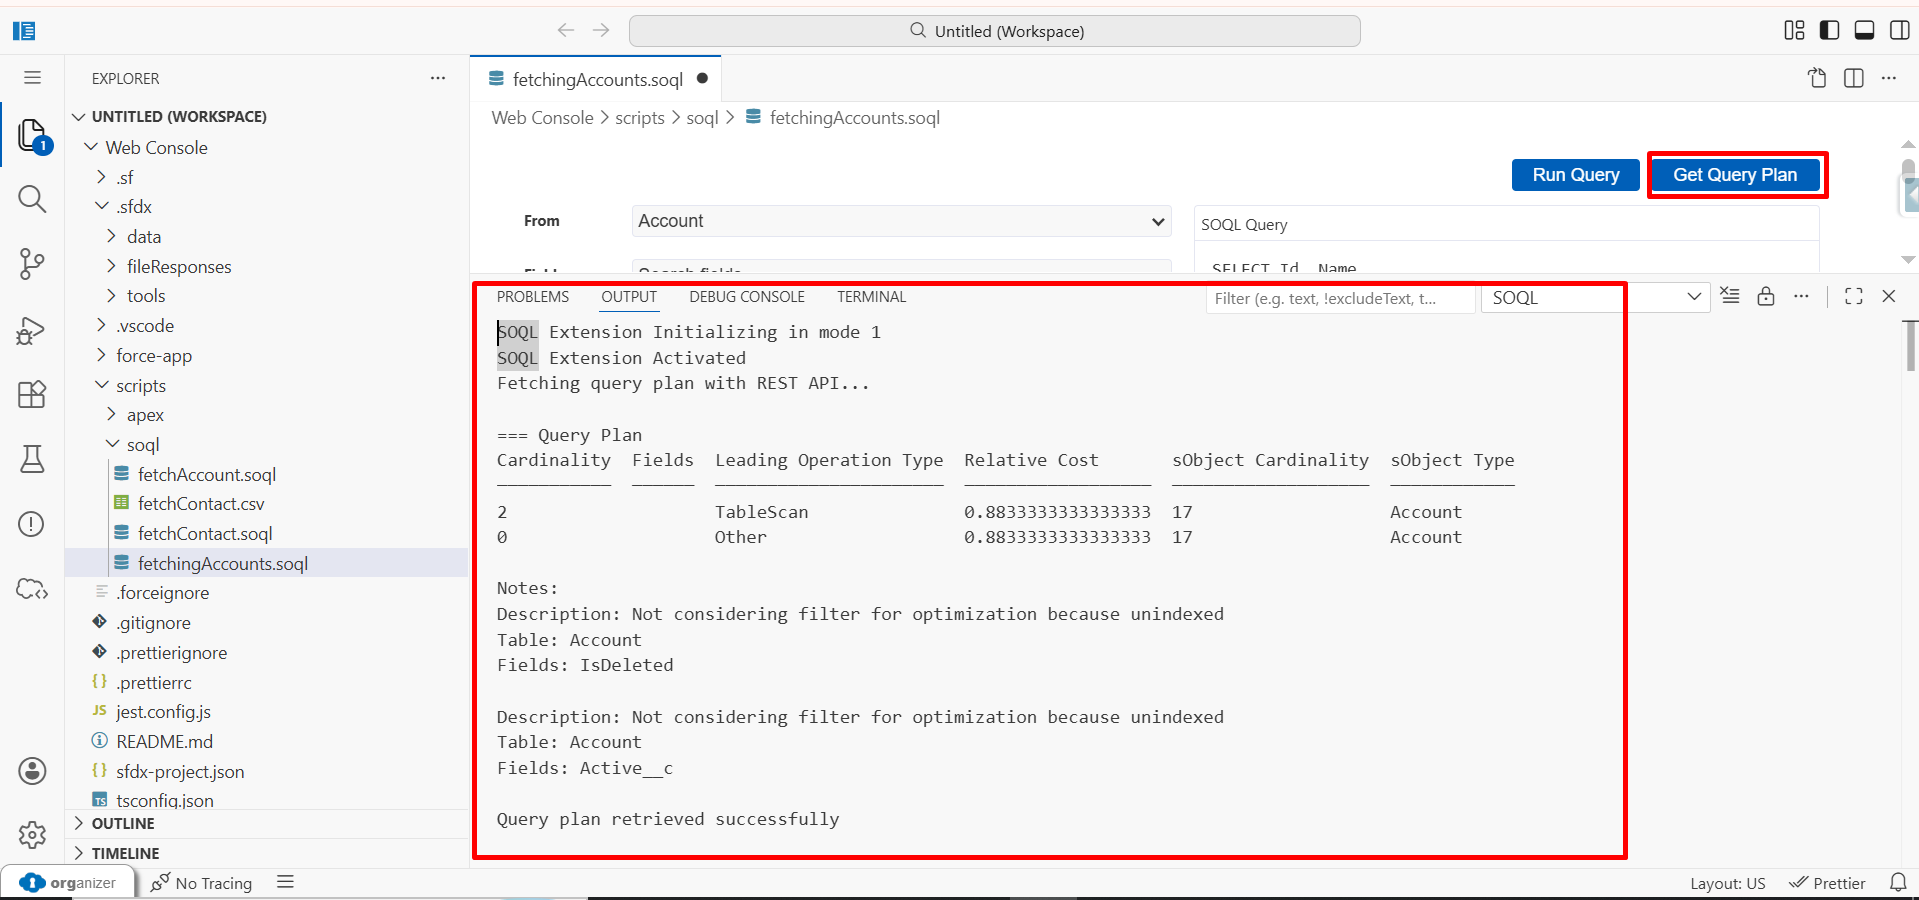The height and width of the screenshot is (900, 1919).
Task: Toggle the bottom panel icon
Action: 1864,30
